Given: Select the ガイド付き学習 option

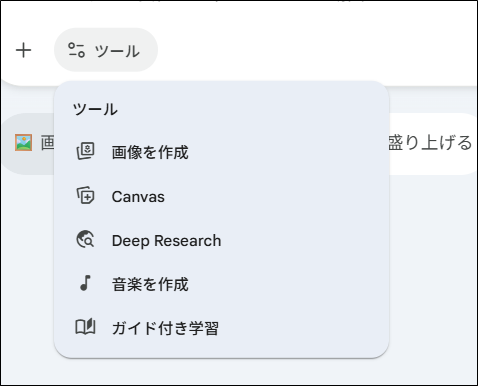Looking at the screenshot, I should [221, 328].
